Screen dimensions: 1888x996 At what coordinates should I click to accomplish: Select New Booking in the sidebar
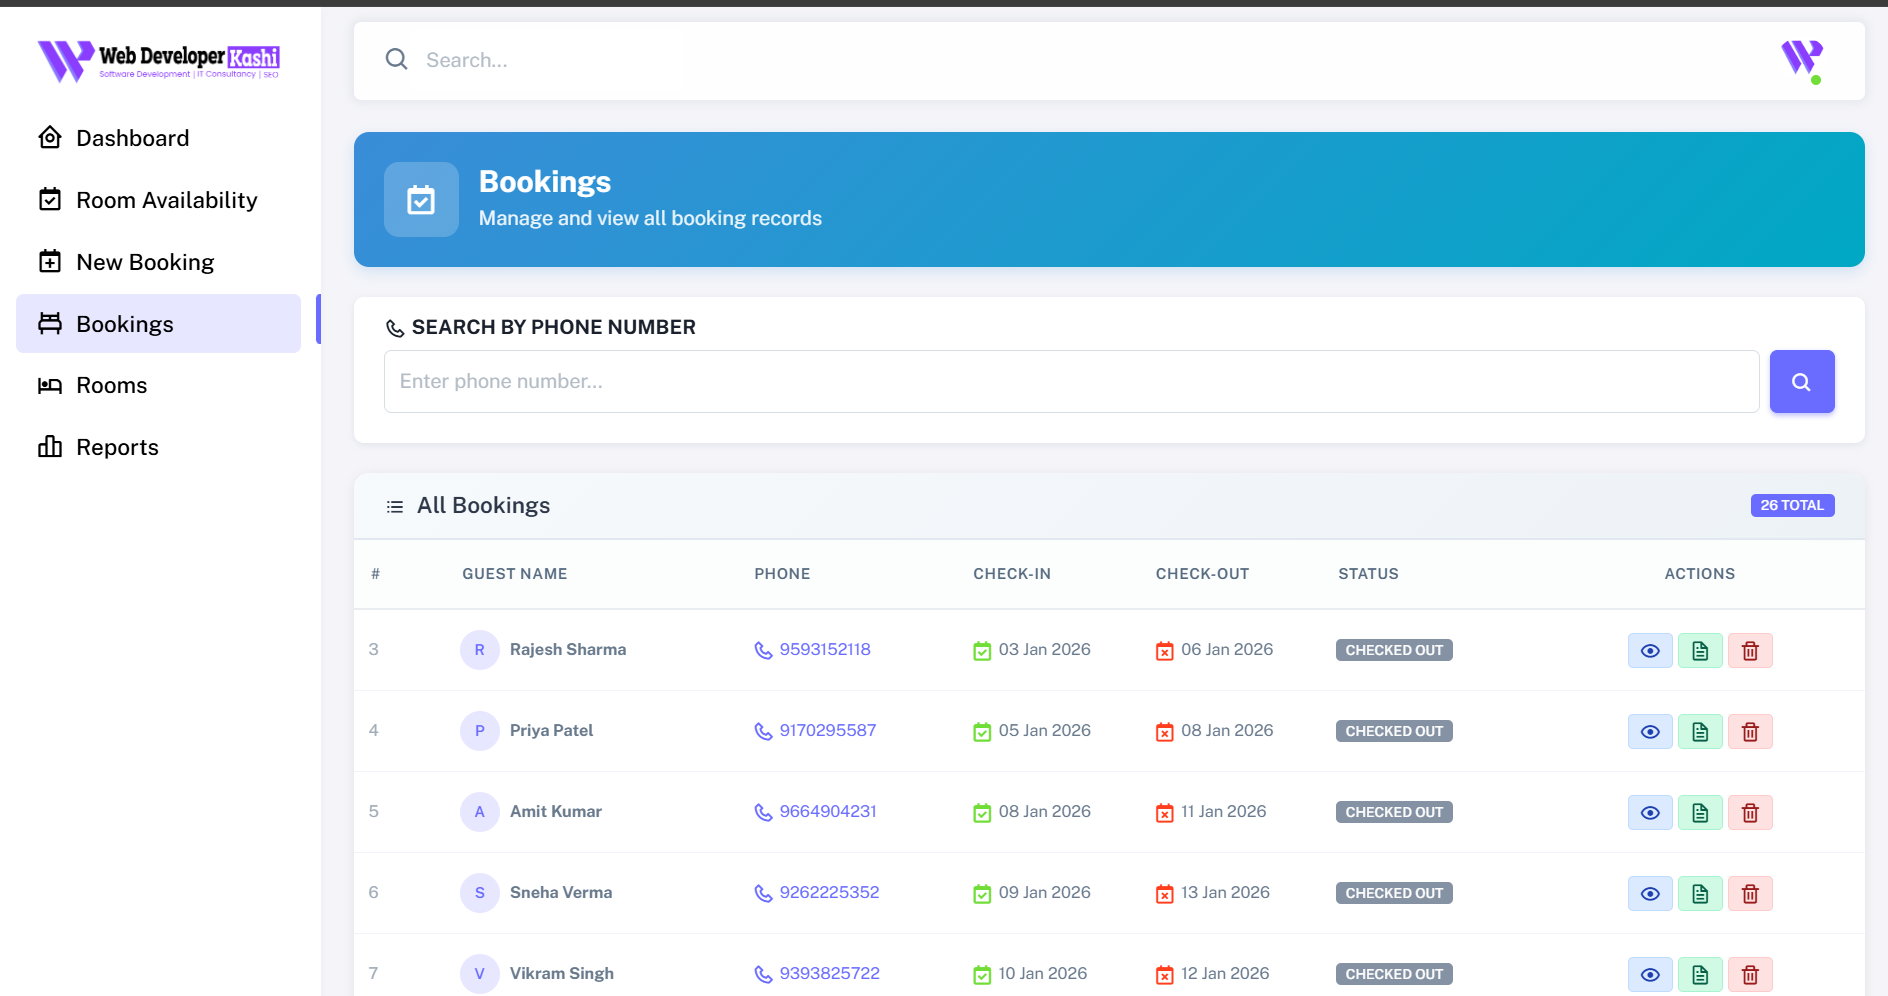point(145,262)
